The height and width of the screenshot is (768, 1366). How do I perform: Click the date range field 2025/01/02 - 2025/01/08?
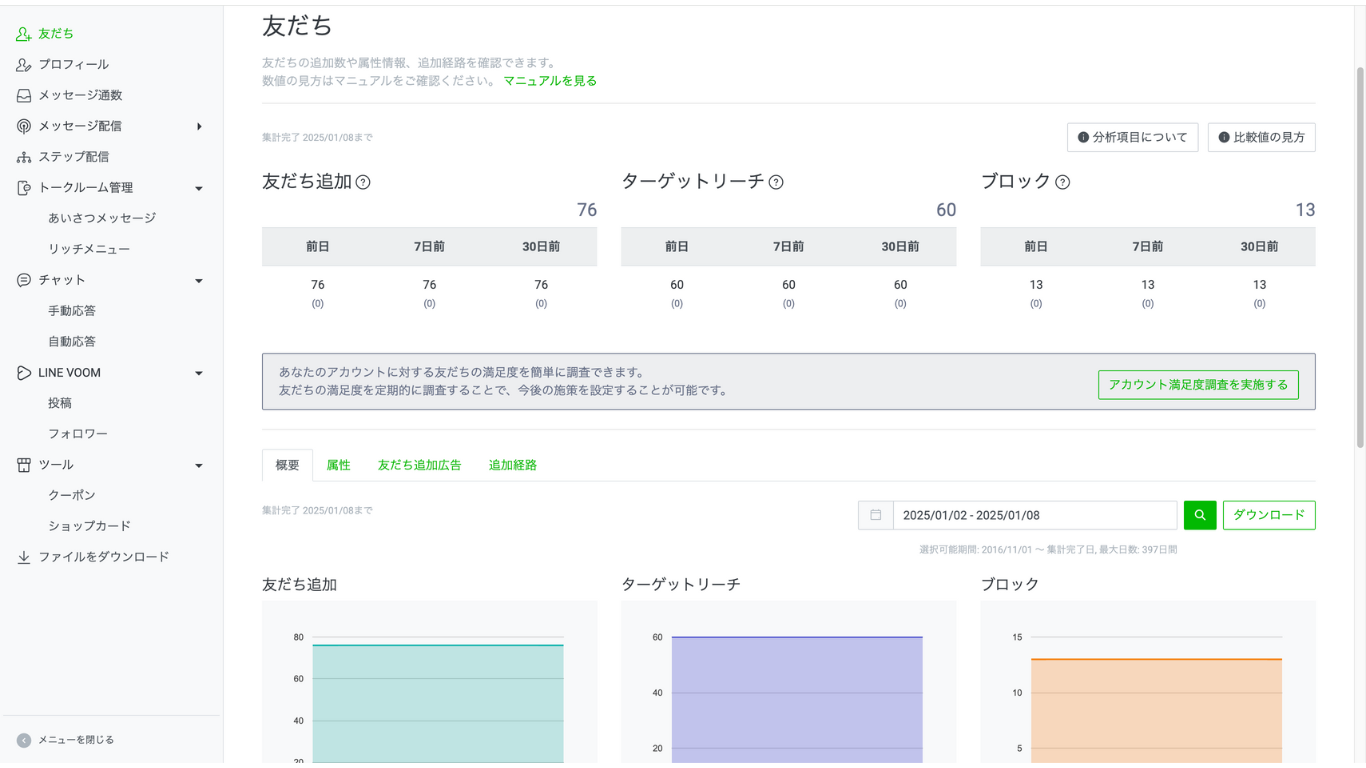click(x=1035, y=515)
